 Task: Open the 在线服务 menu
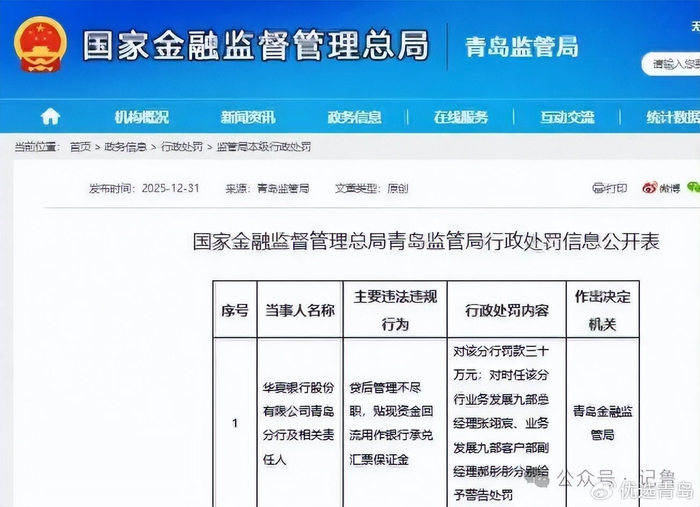point(461,117)
